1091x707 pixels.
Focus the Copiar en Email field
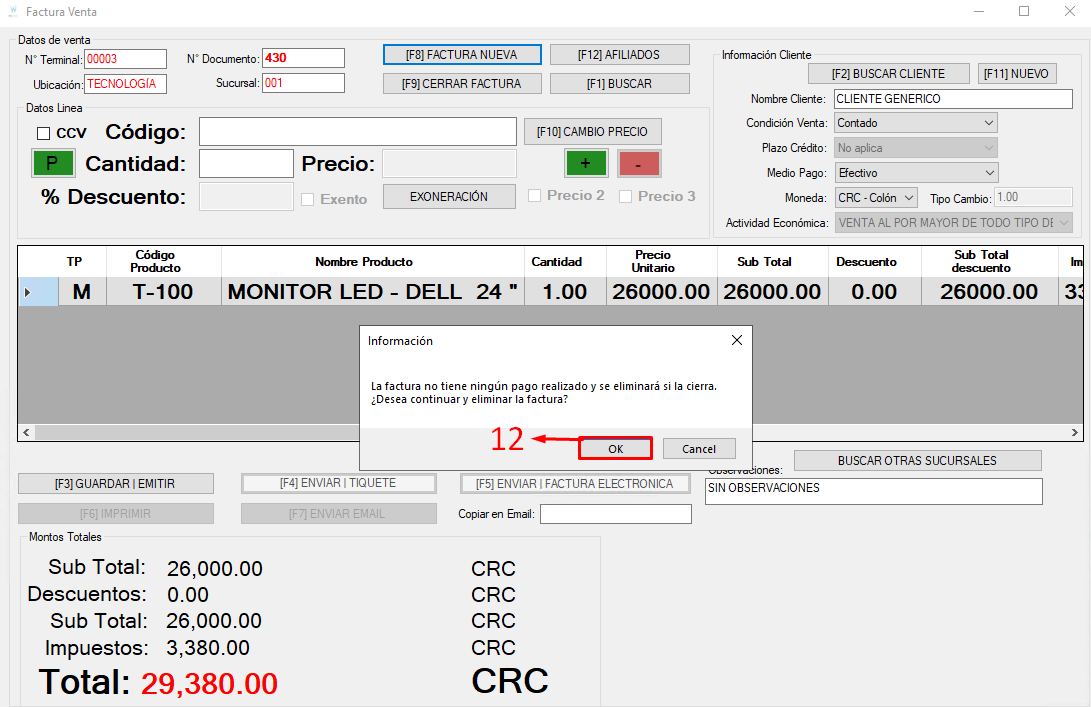(616, 514)
